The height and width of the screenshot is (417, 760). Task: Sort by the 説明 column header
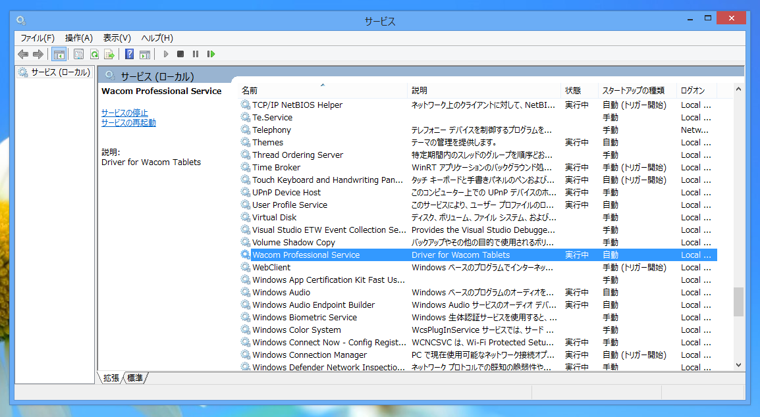484,91
